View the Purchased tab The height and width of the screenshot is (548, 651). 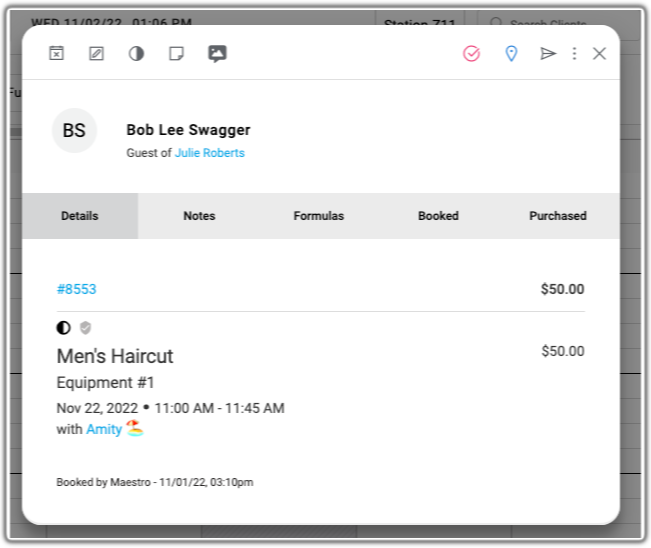558,216
